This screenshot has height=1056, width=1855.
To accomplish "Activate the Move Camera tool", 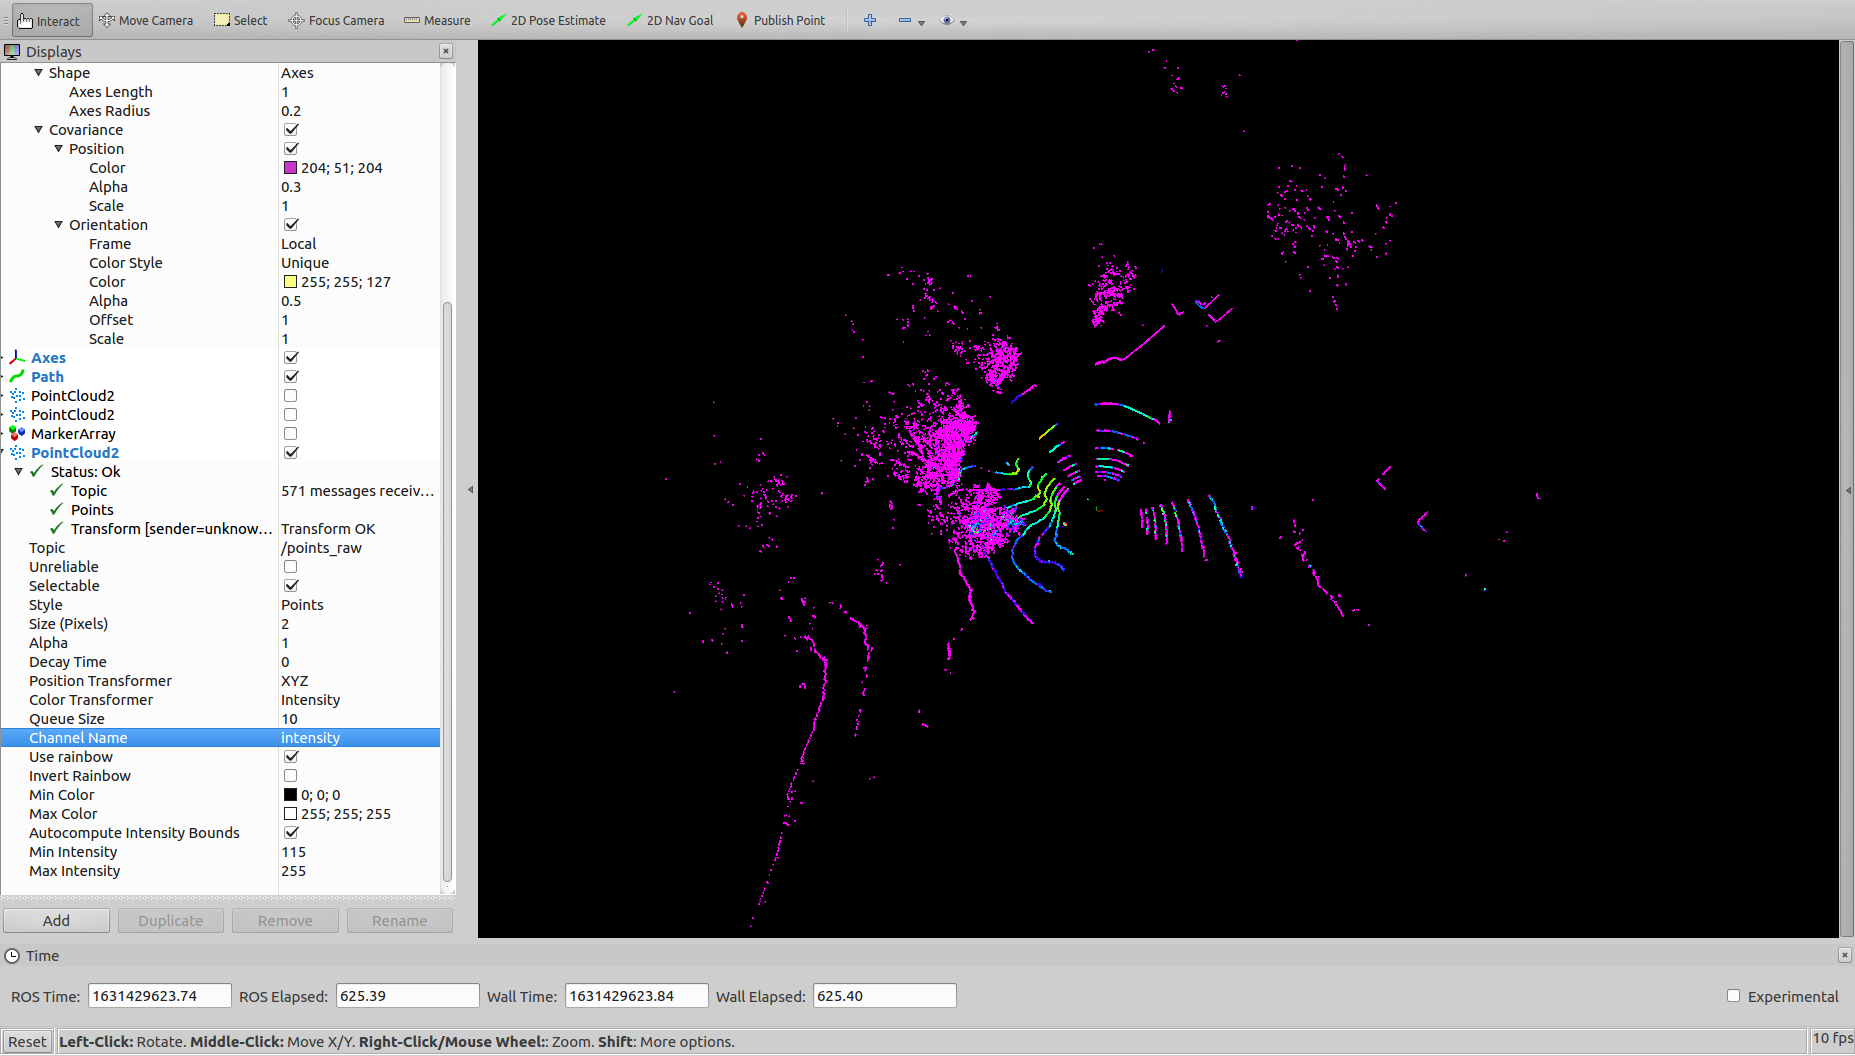I will click(x=146, y=20).
